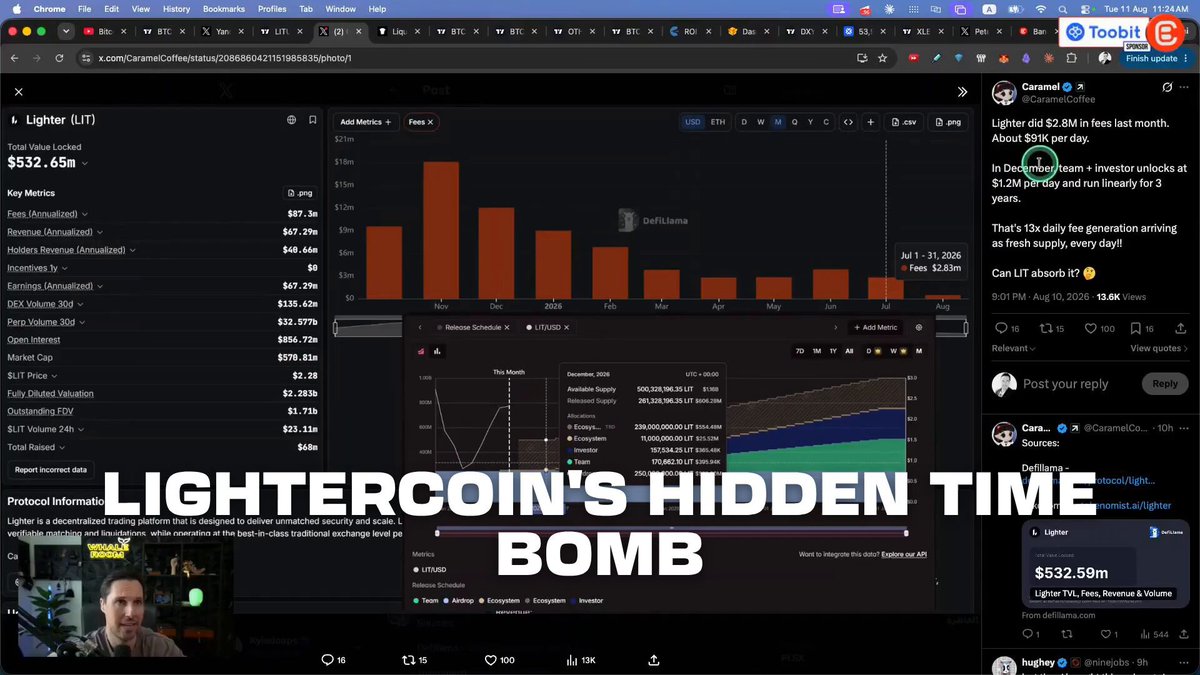
Task: Open Chrome Bookmarks menu
Action: click(x=223, y=9)
